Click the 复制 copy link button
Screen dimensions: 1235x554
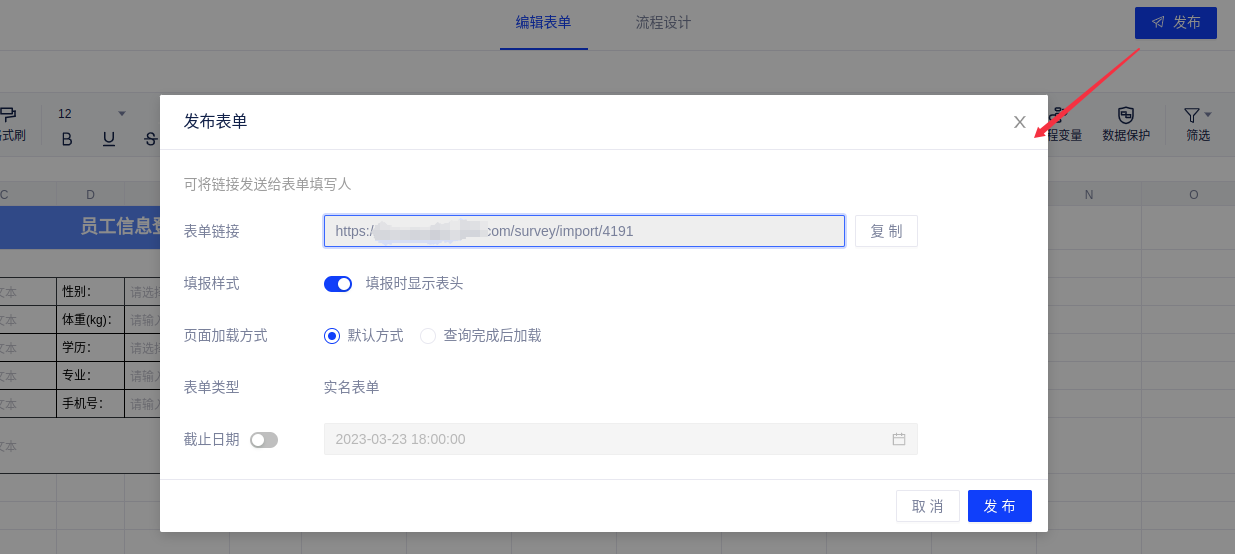pyautogui.click(x=886, y=231)
